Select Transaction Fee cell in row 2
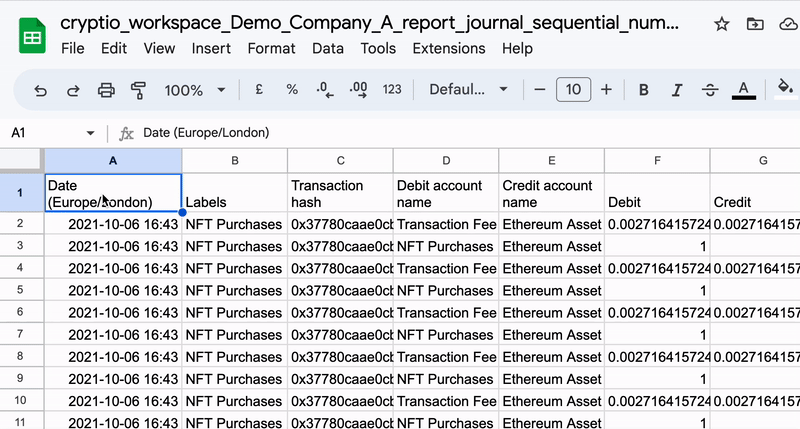800x429 pixels. pyautogui.click(x=446, y=224)
